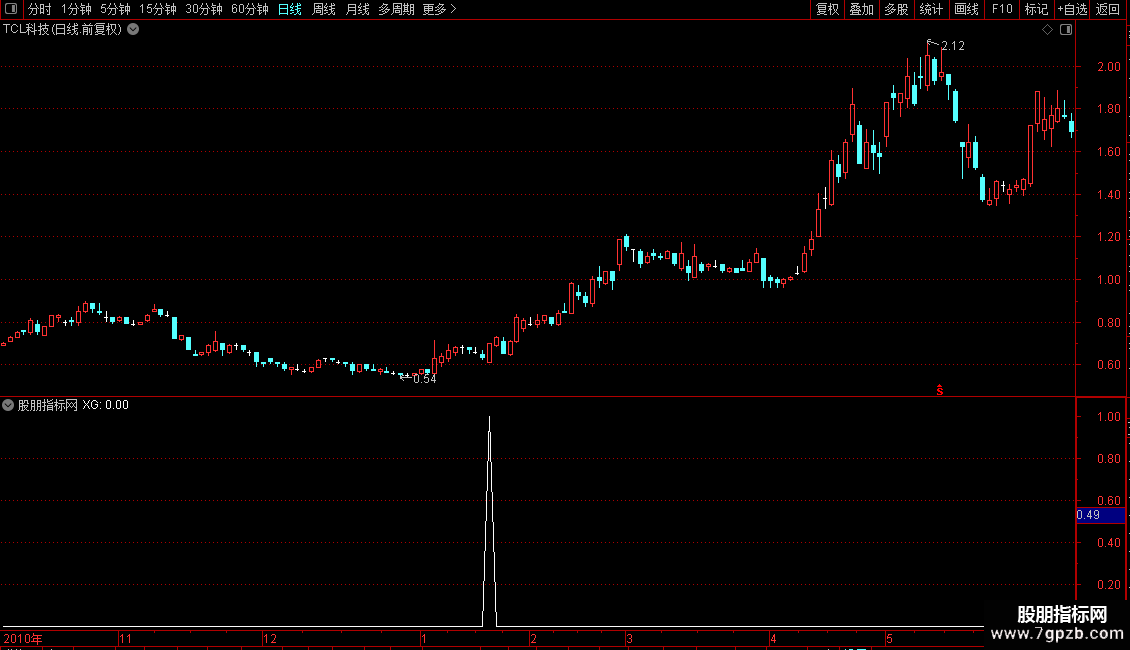Open 多周期 multi-period view

(396, 9)
